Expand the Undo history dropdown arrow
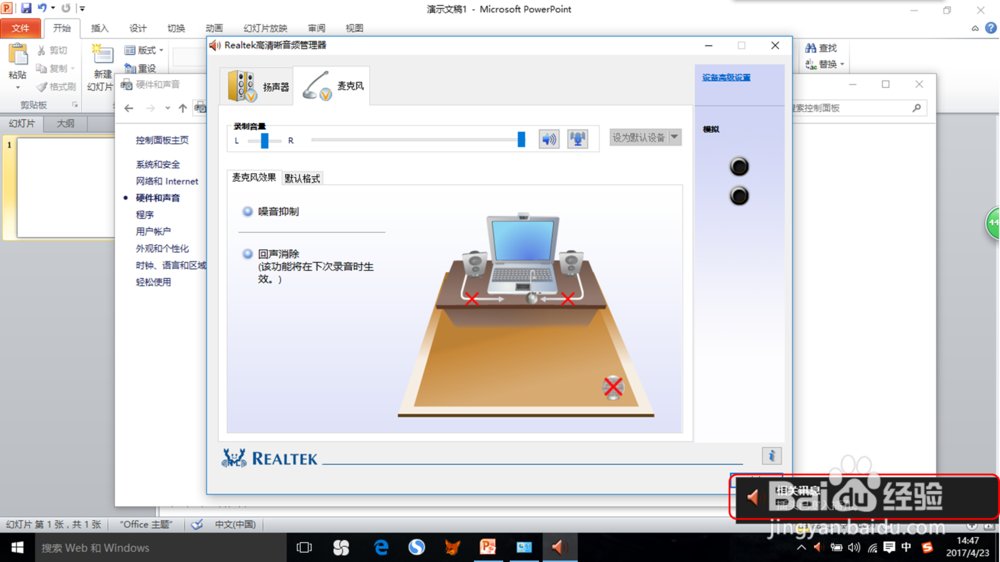Viewport: 1000px width, 562px height. click(52, 8)
